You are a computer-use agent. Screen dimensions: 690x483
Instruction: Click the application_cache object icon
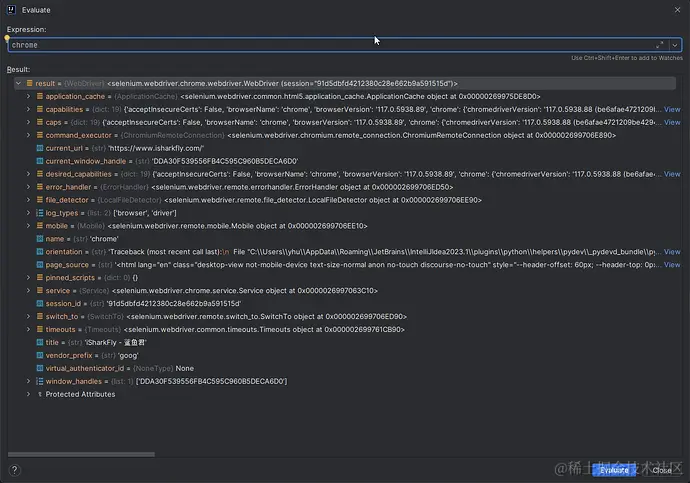40,96
